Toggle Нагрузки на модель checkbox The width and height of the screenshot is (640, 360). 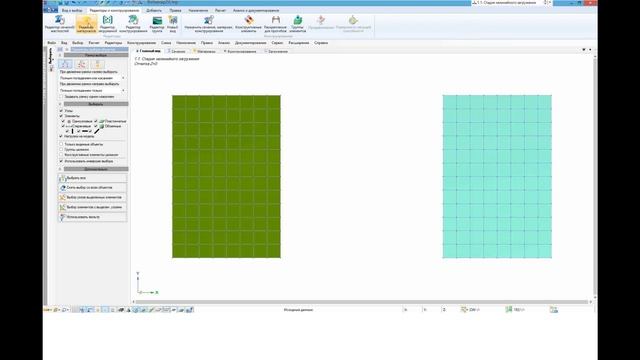tap(61, 136)
